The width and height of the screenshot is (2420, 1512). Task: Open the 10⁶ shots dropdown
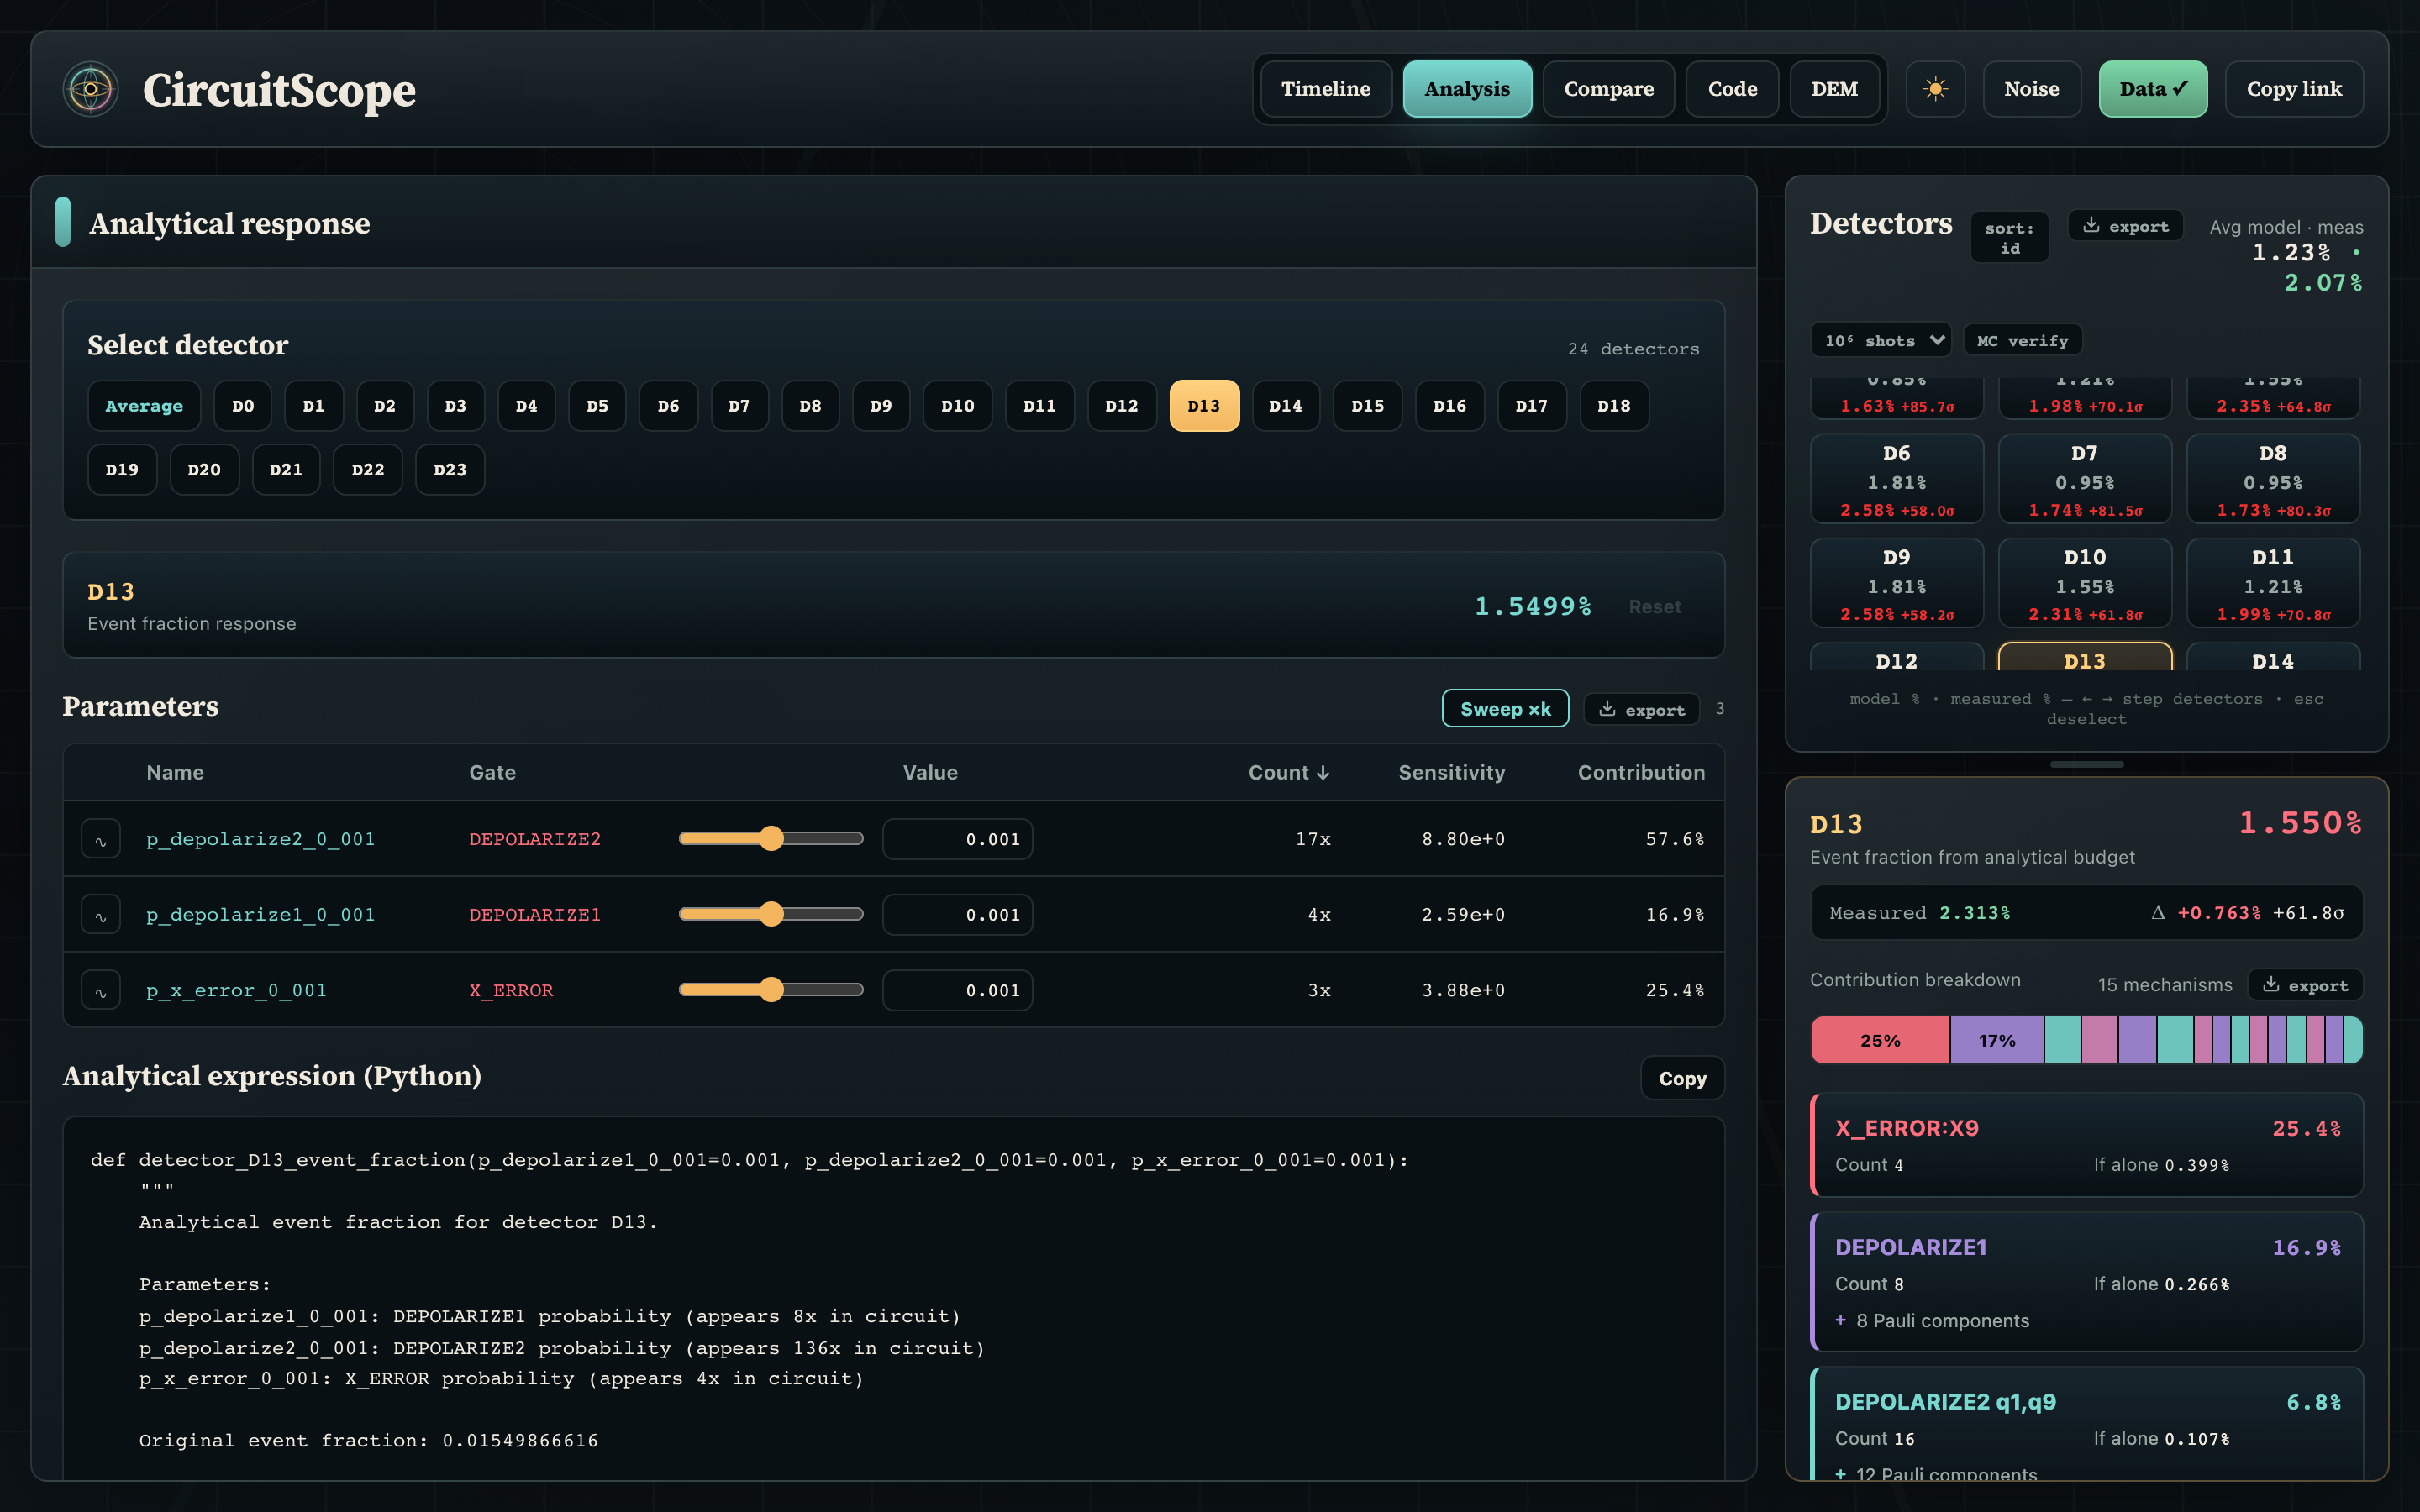point(1880,340)
